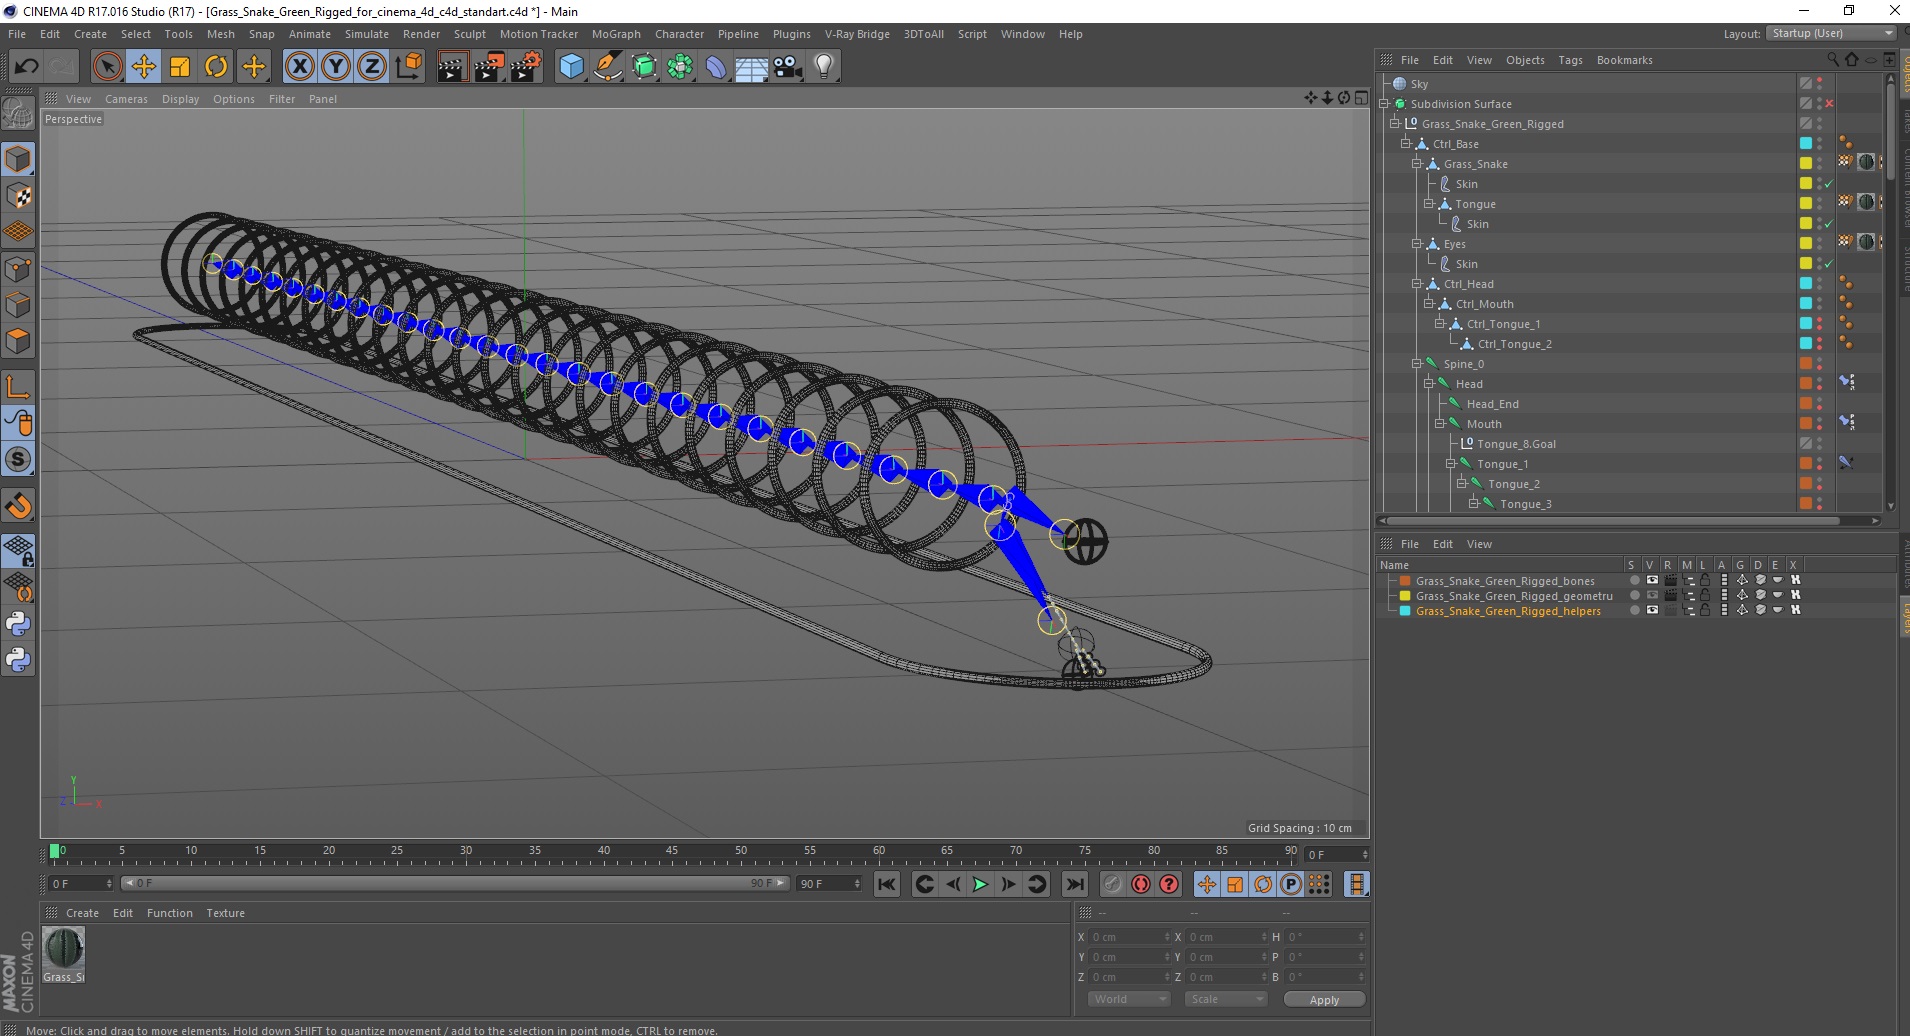
Task: Add a Light object
Action: point(824,67)
